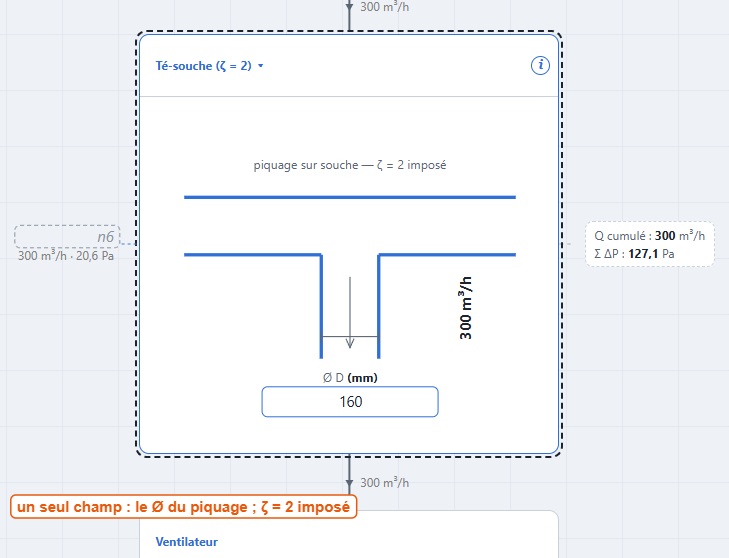The width and height of the screenshot is (729, 558).
Task: Open the info icon on Té-souche card
Action: tap(540, 65)
